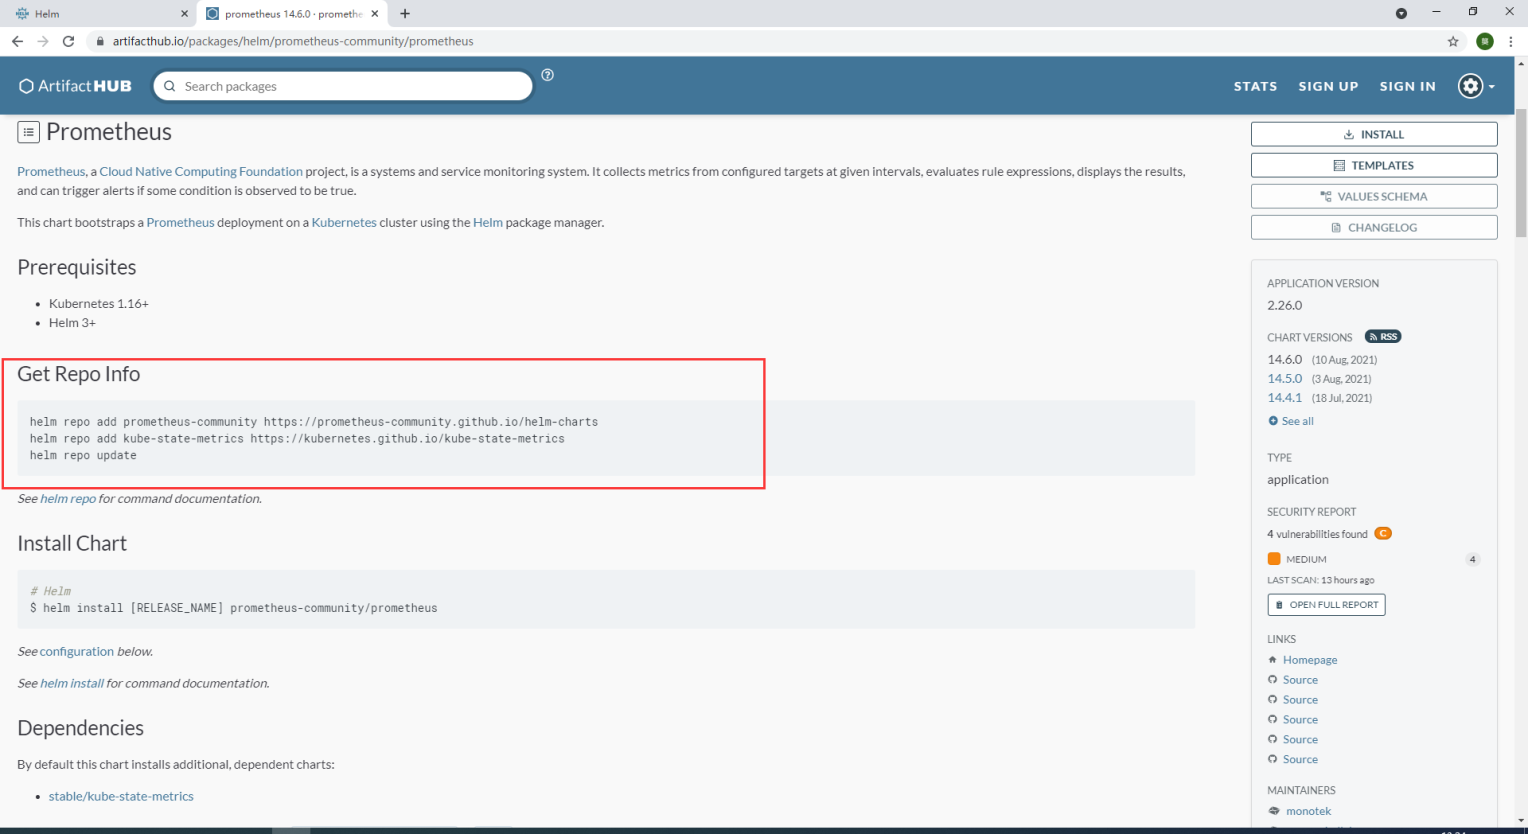1528x834 pixels.
Task: Click the helm install command line
Action: tap(234, 608)
